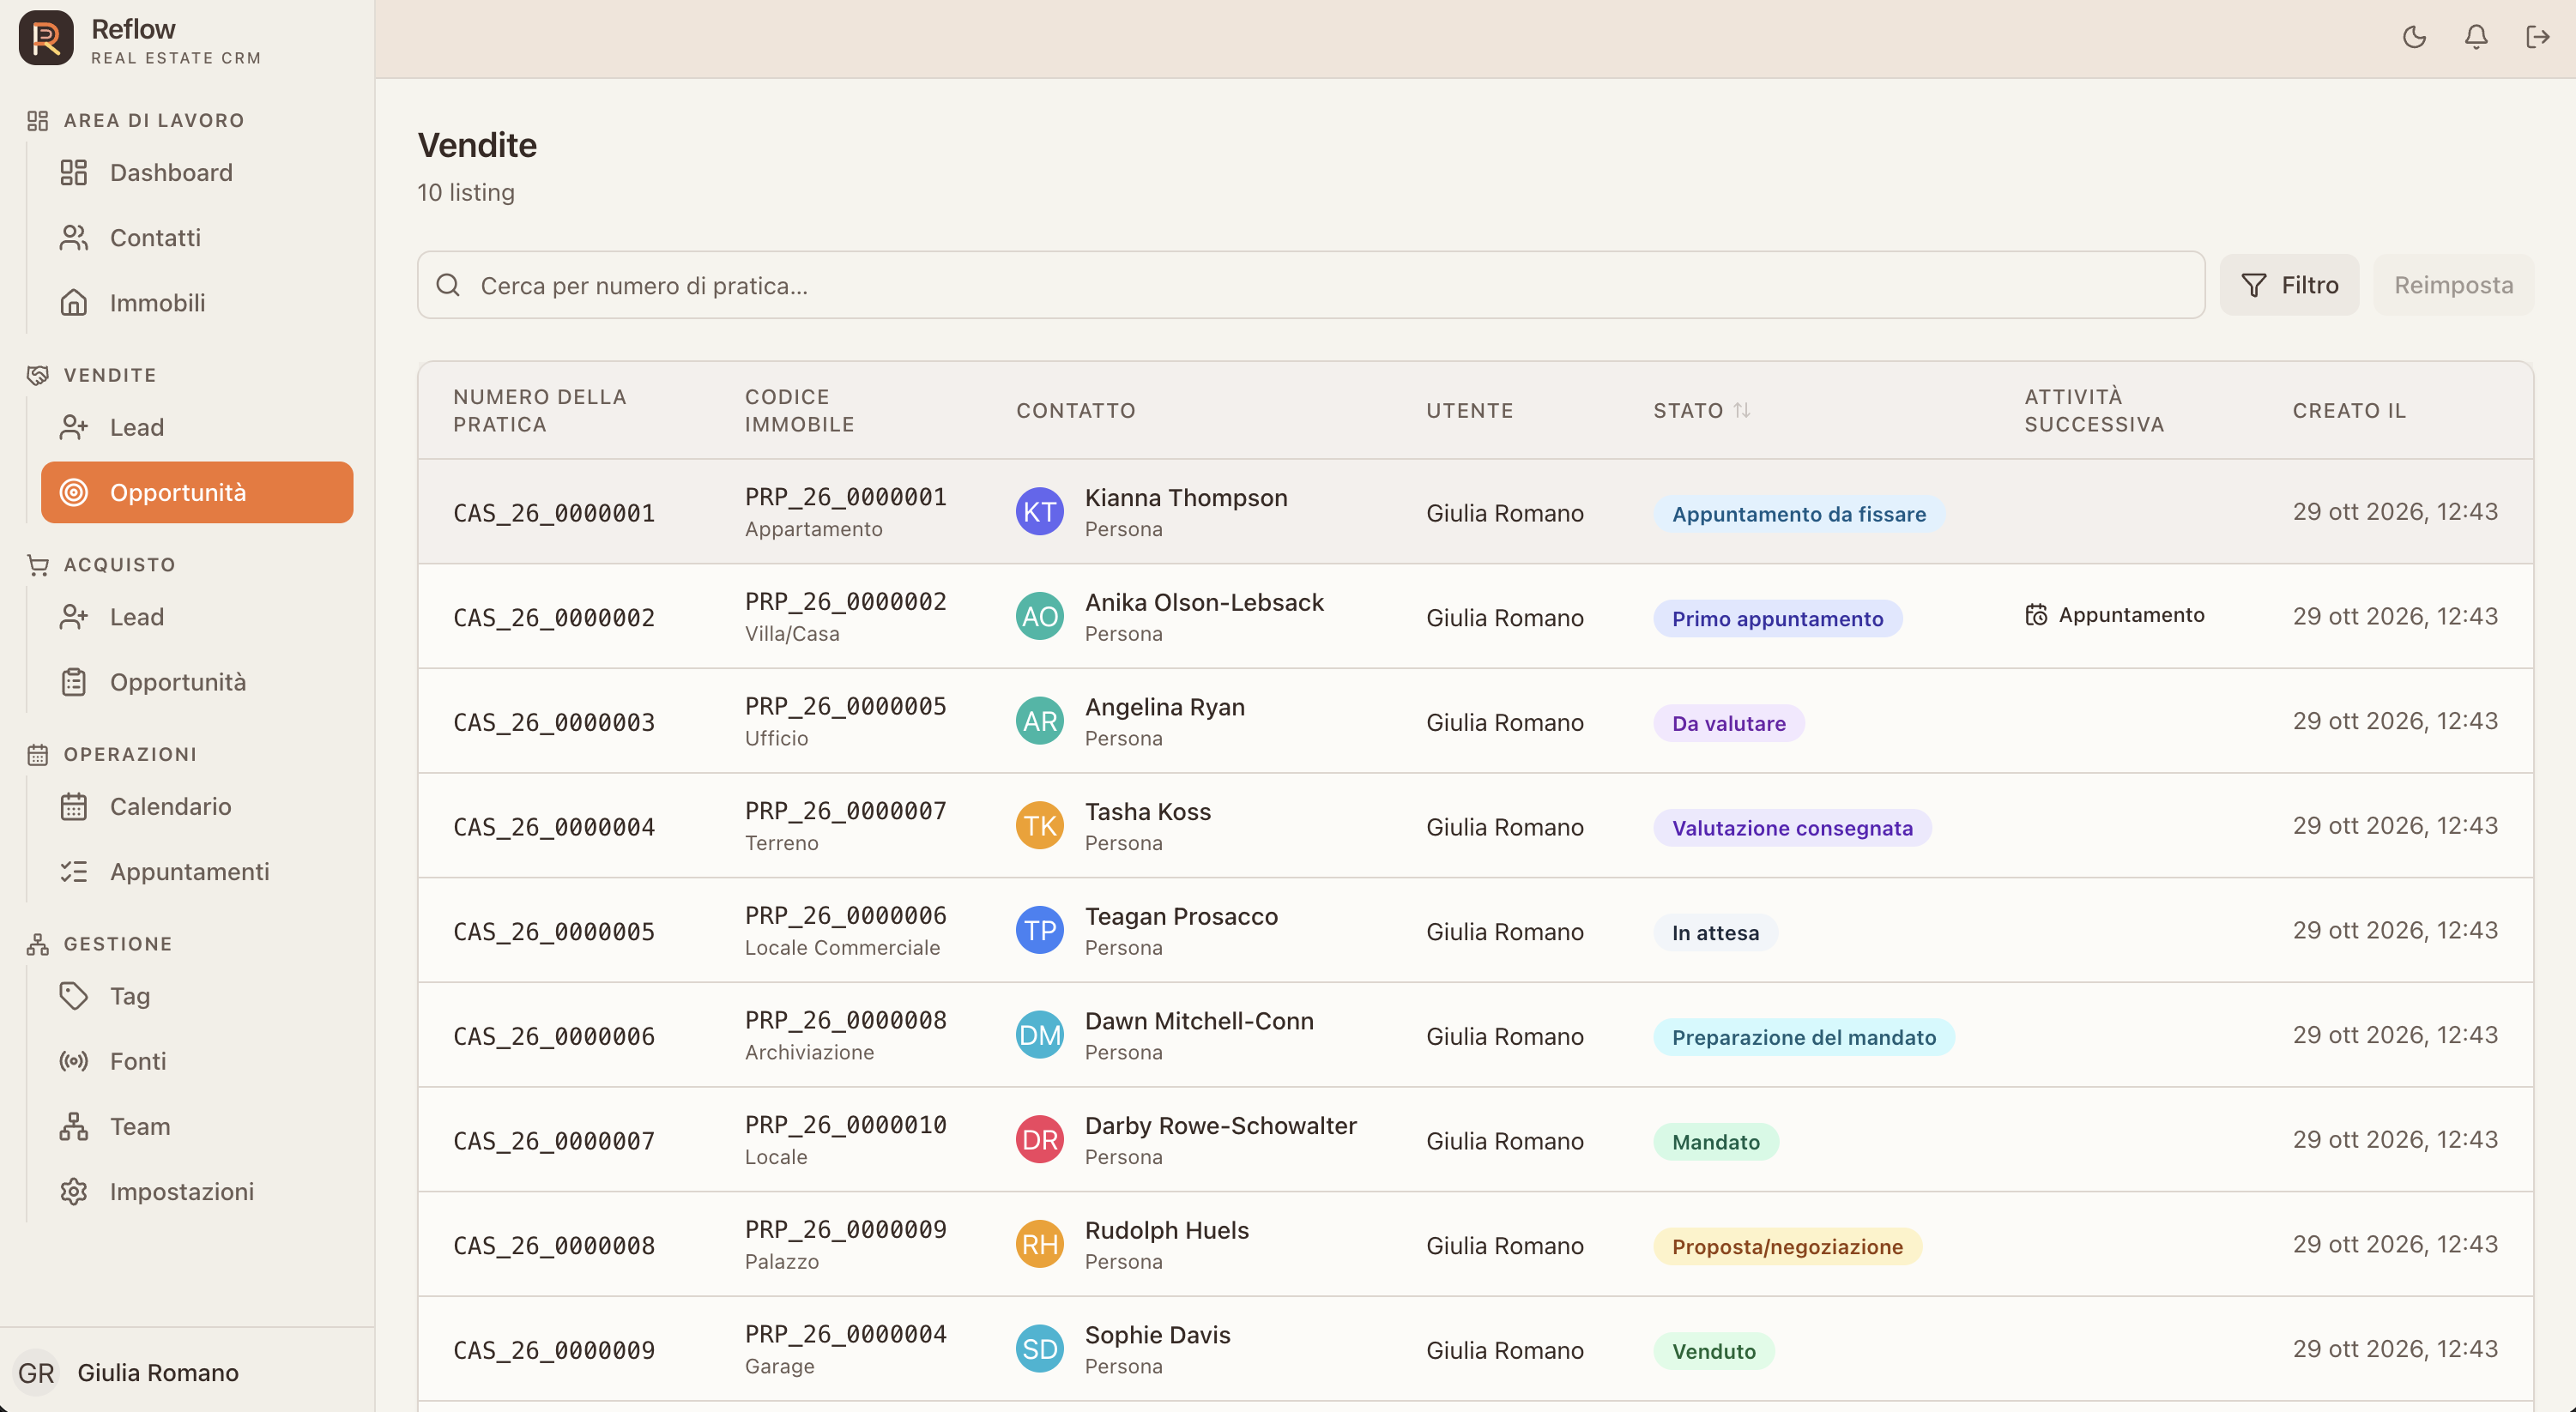Open Opportunità under Acquisto section
2576x1412 pixels.
(x=197, y=682)
